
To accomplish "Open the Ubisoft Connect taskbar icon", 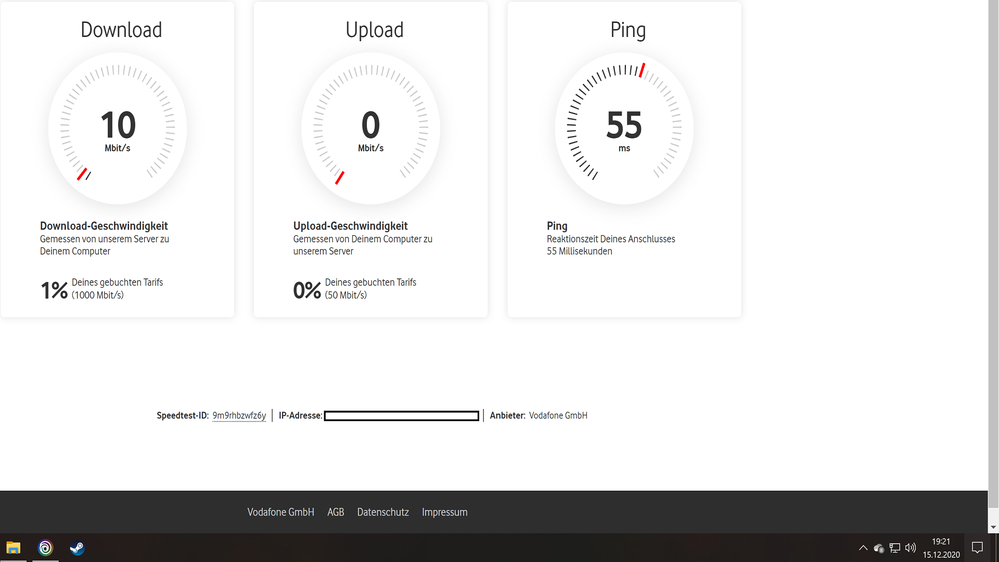I will pos(45,548).
